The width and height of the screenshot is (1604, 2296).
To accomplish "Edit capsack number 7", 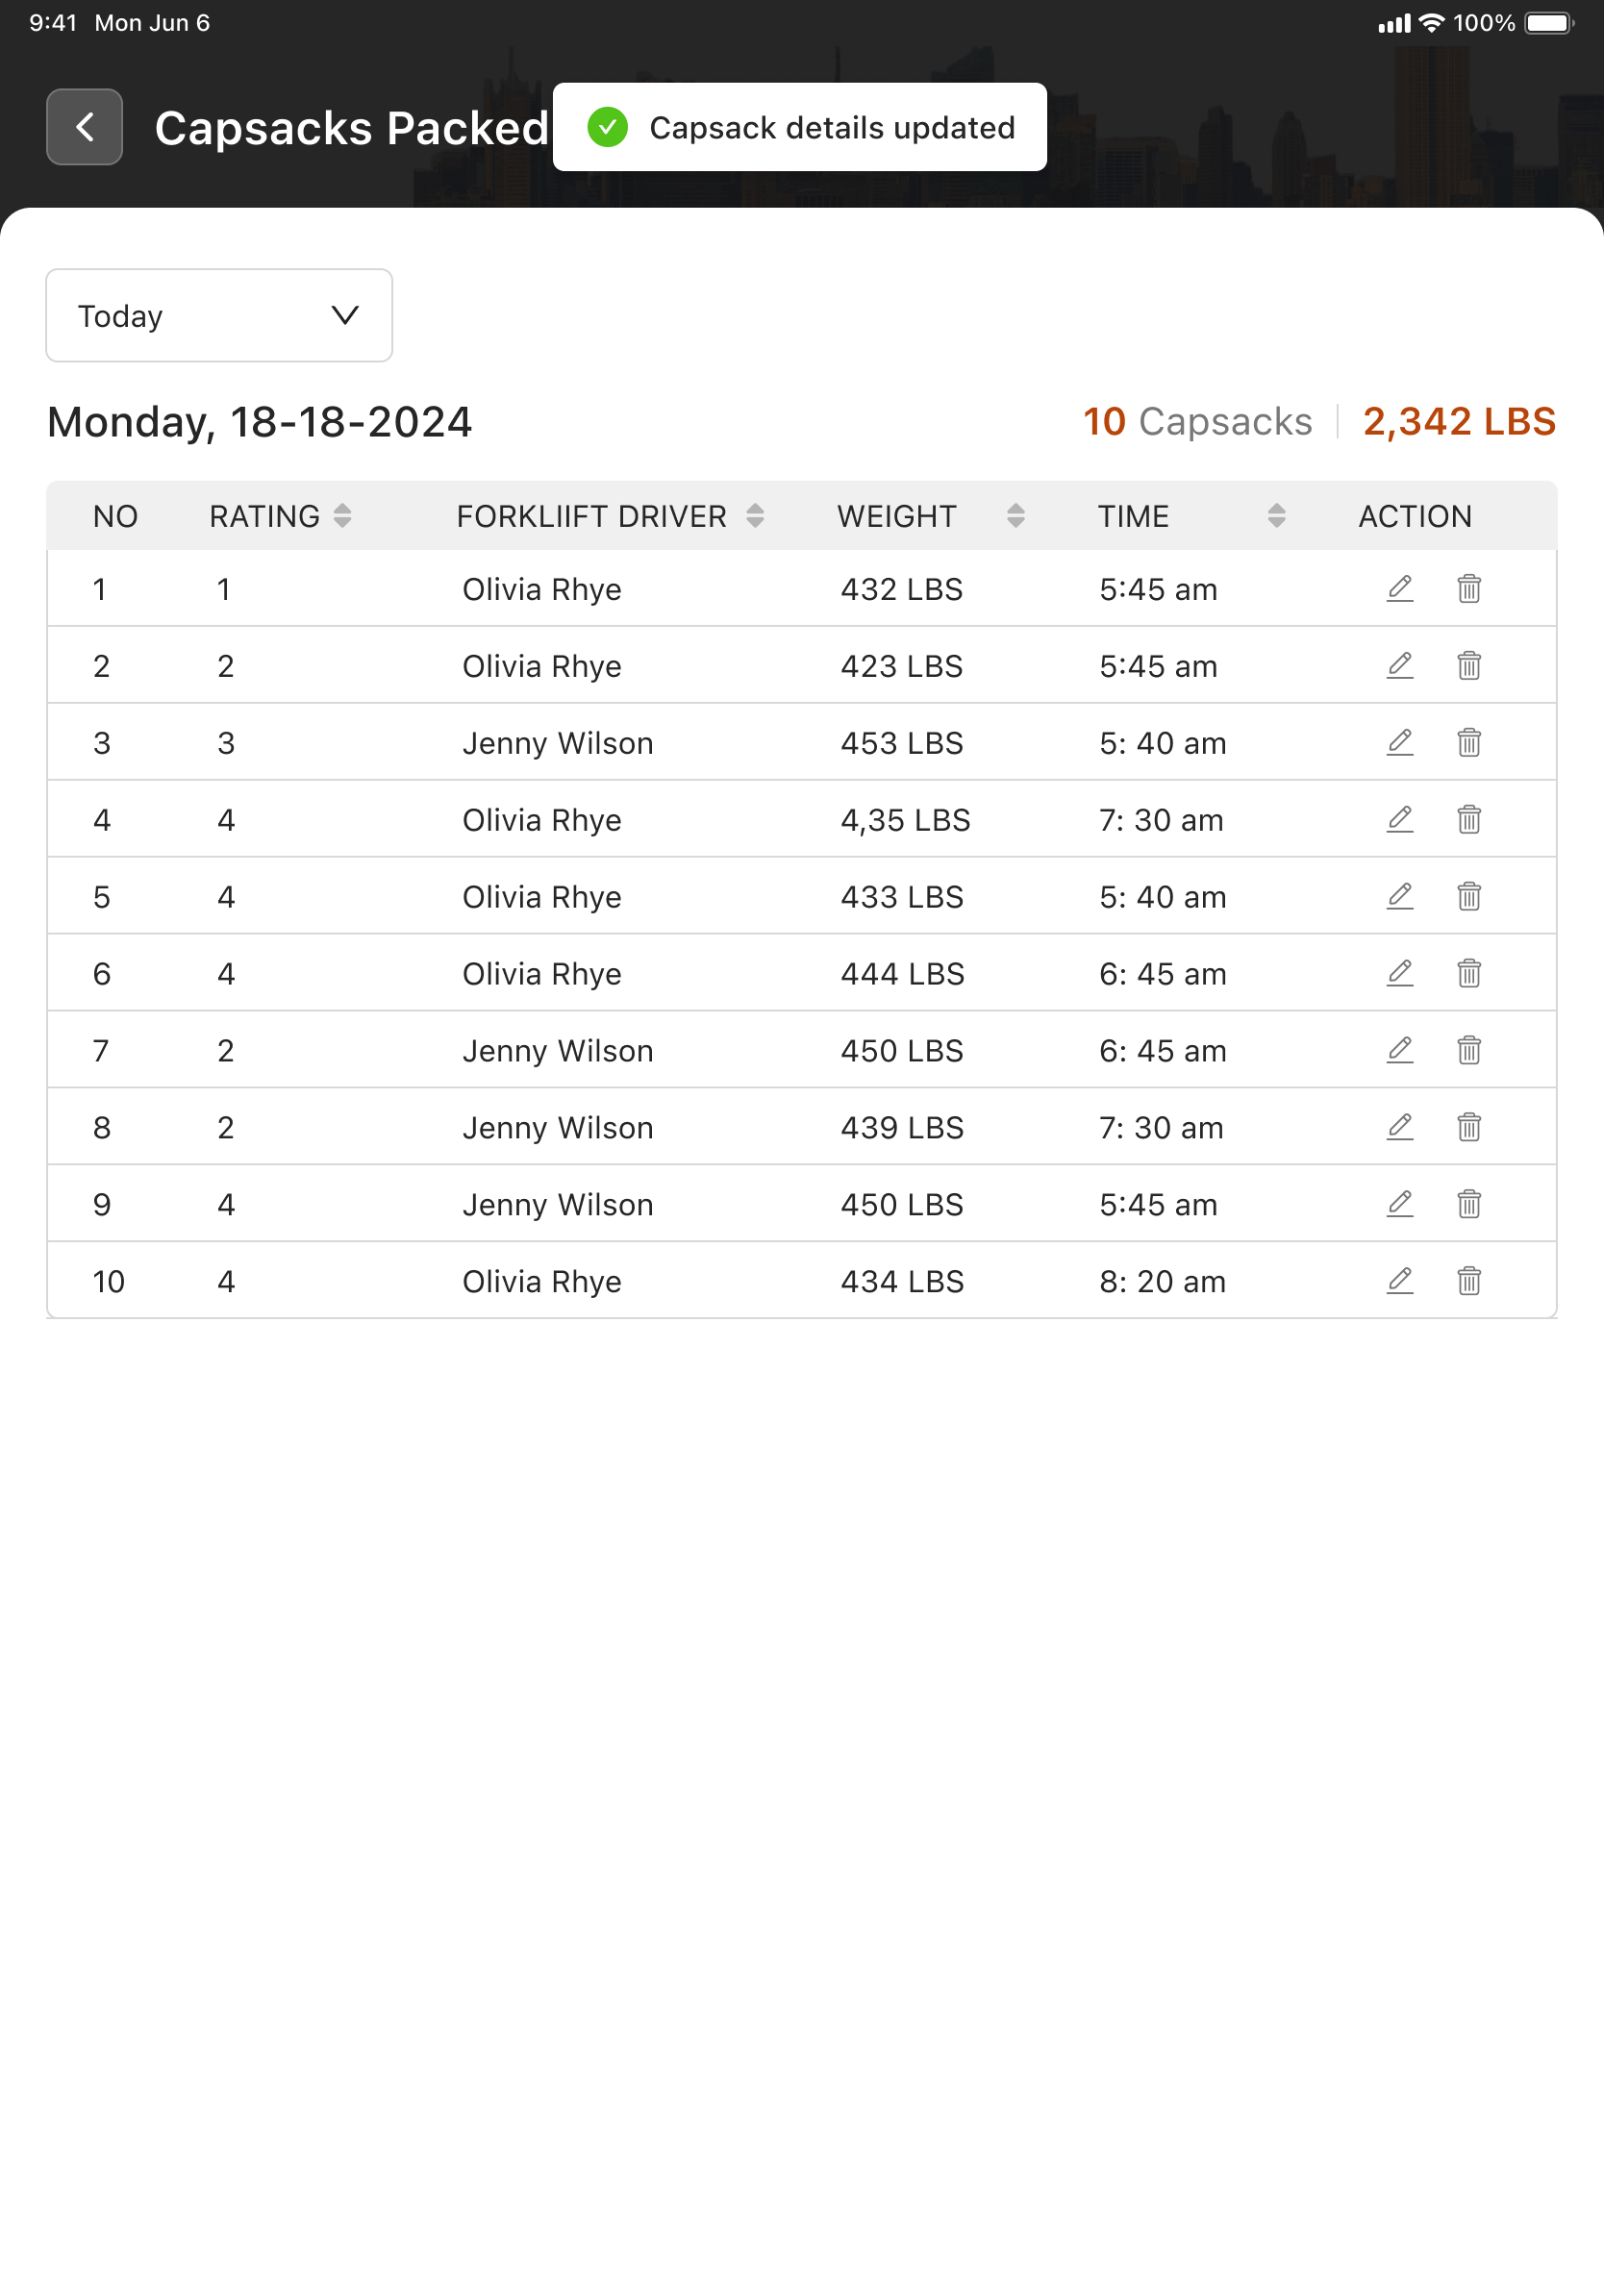I will point(1400,1051).
